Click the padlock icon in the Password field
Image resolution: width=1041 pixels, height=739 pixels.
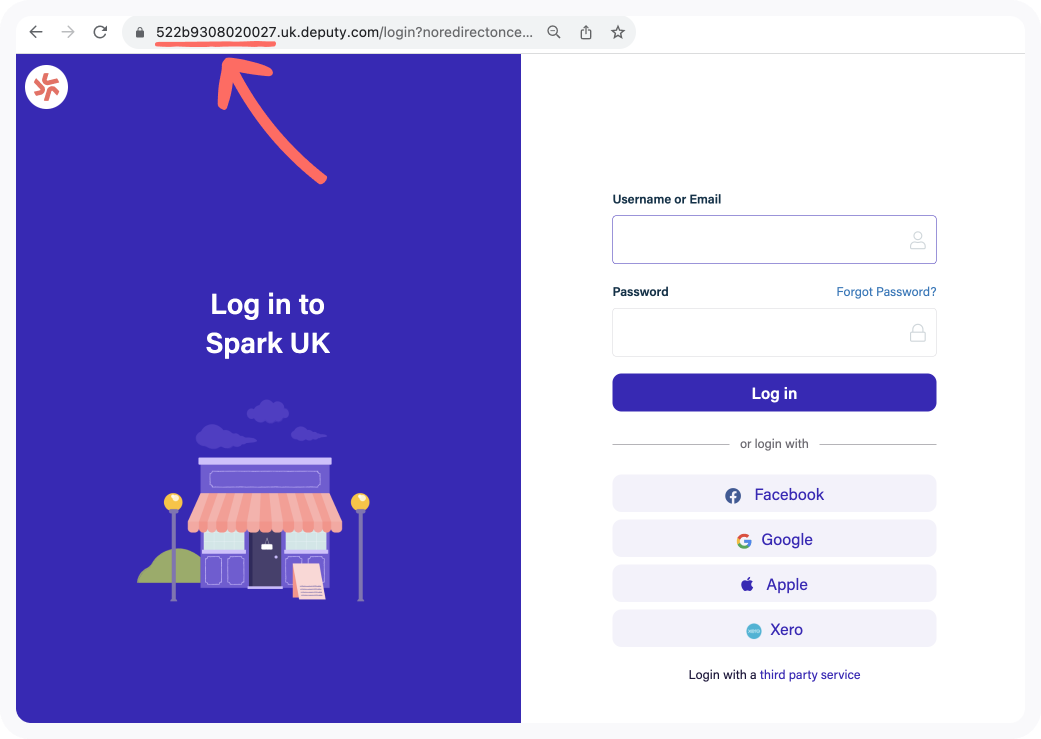[918, 333]
